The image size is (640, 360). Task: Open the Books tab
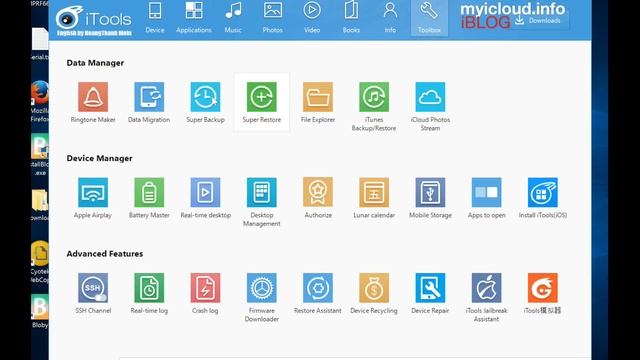coord(351,18)
